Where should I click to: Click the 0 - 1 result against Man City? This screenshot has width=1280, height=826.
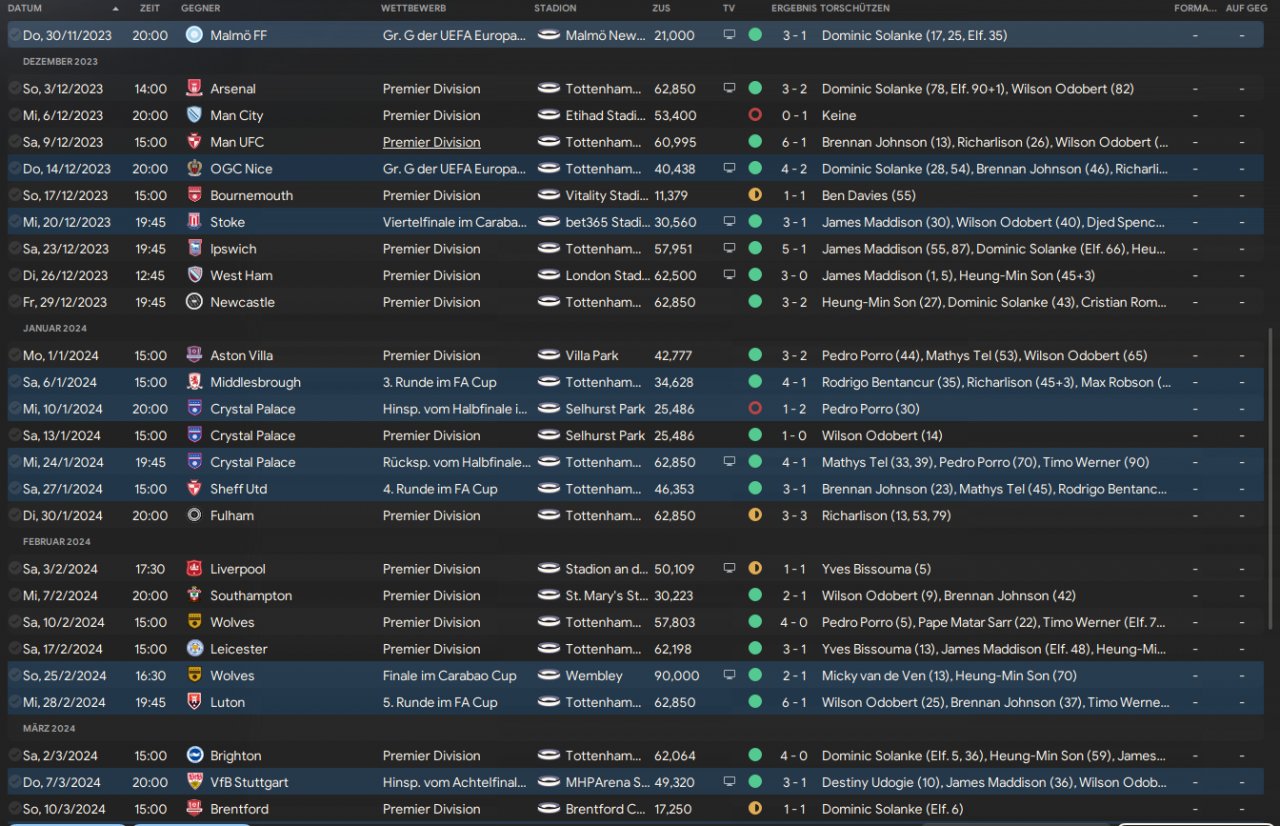click(795, 115)
